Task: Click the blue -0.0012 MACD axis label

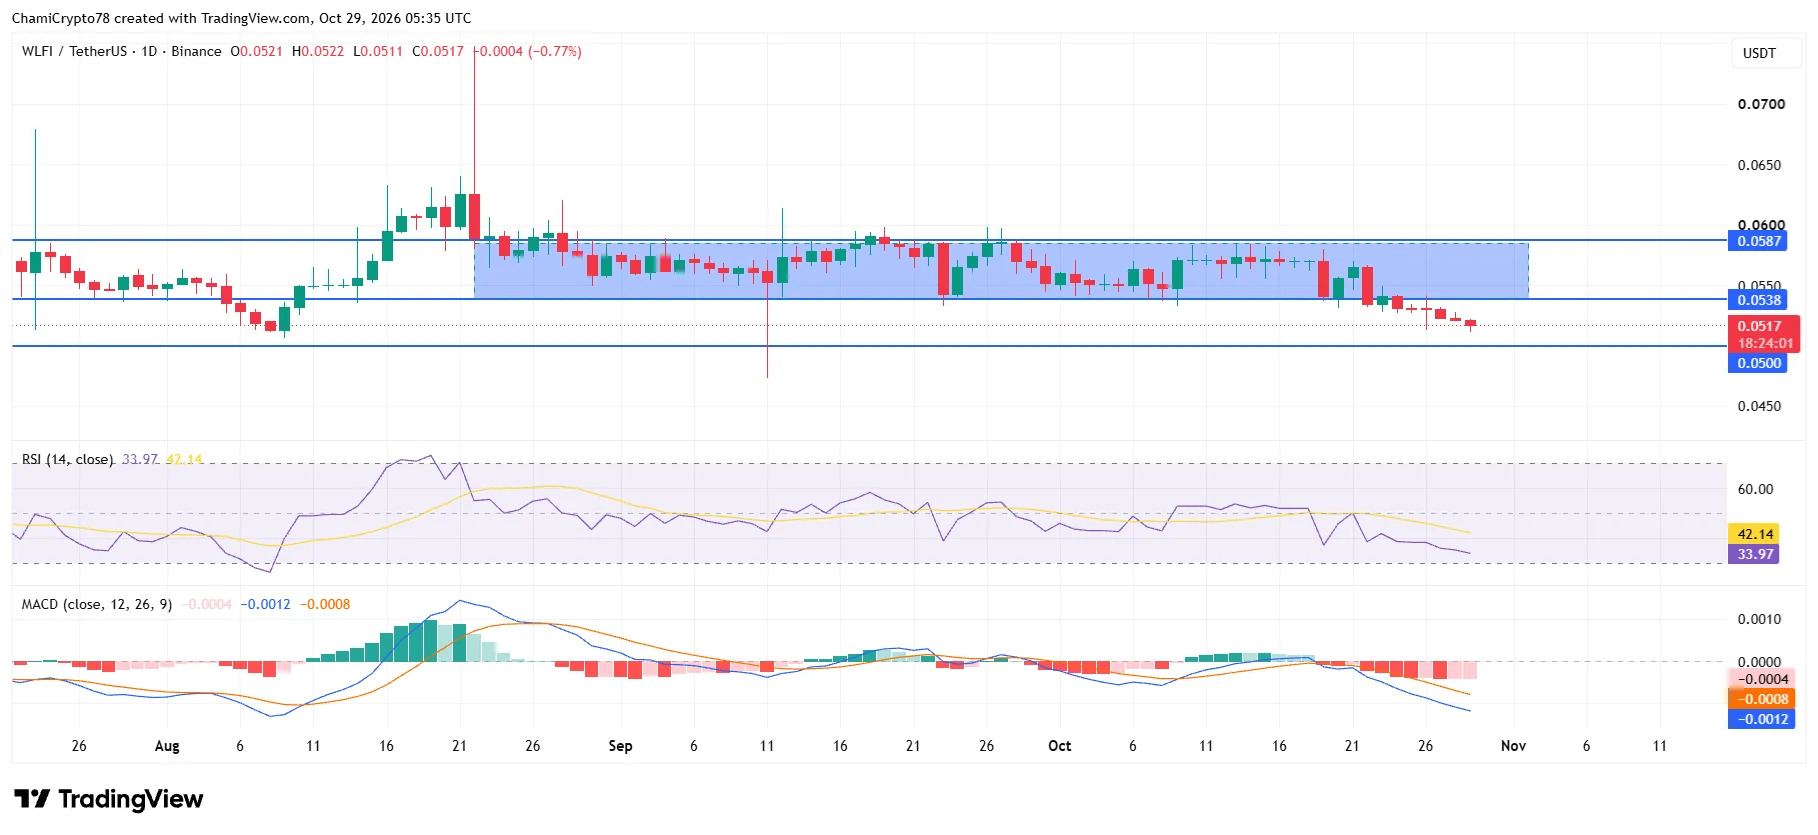Action: click(x=1762, y=719)
